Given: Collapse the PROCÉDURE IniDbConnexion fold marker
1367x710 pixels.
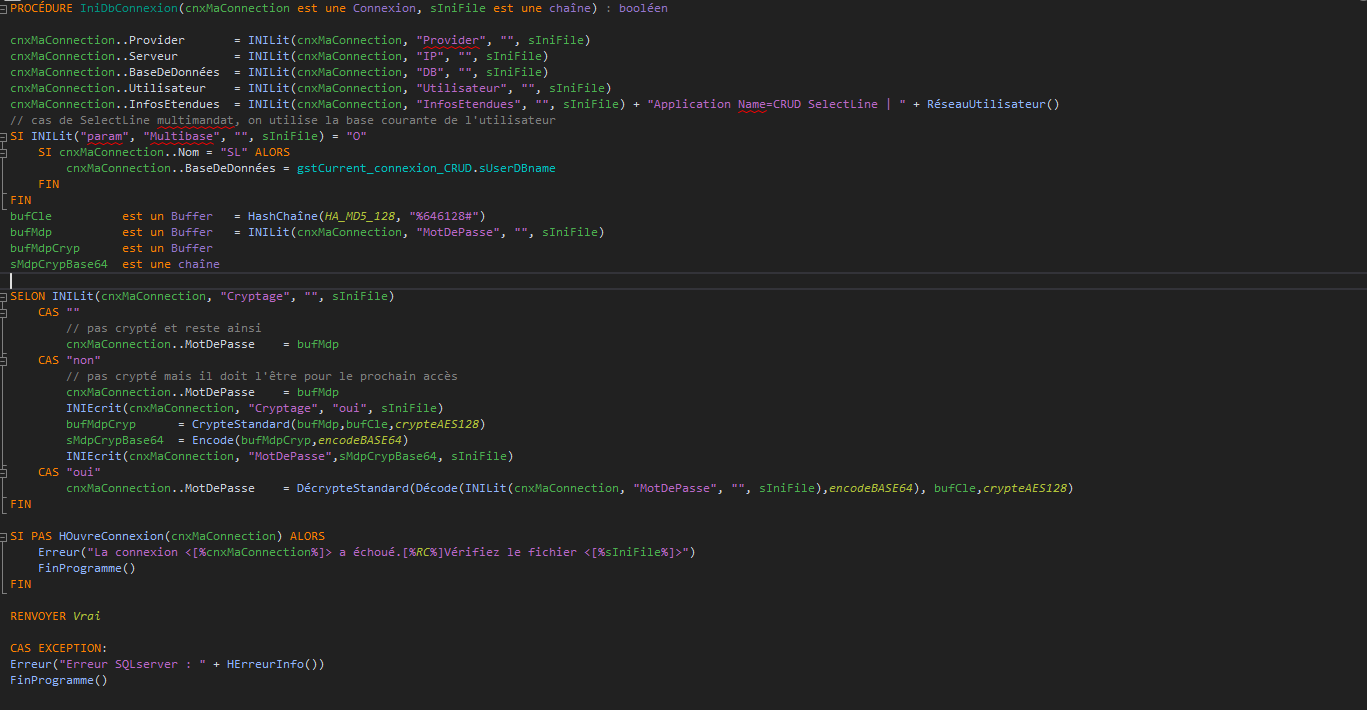Looking at the screenshot, I should tap(4, 8).
